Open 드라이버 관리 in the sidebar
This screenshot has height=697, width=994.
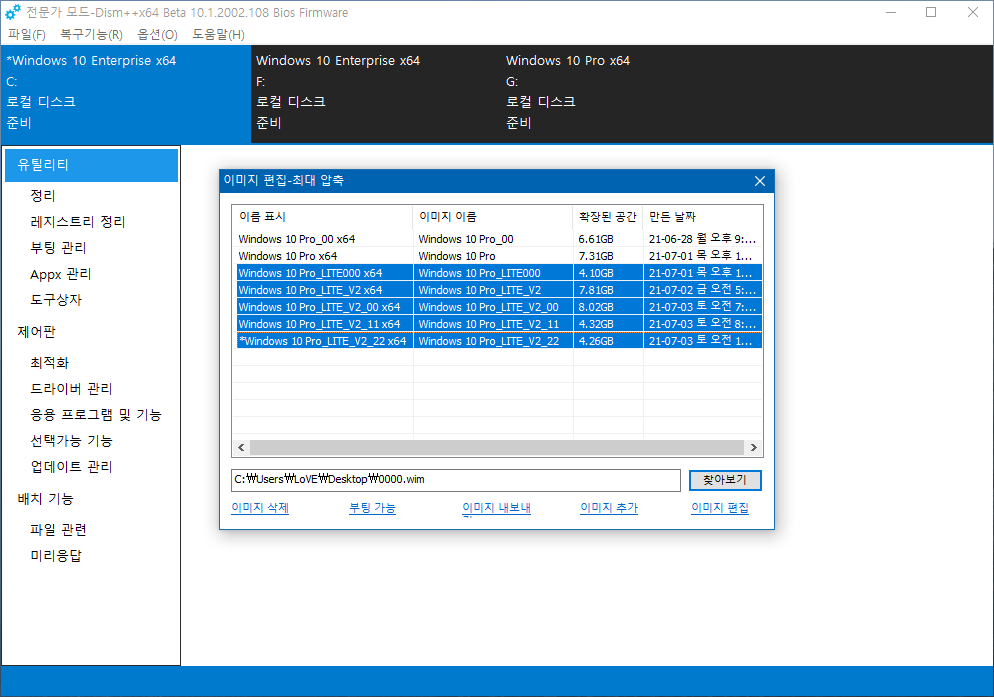(x=71, y=389)
